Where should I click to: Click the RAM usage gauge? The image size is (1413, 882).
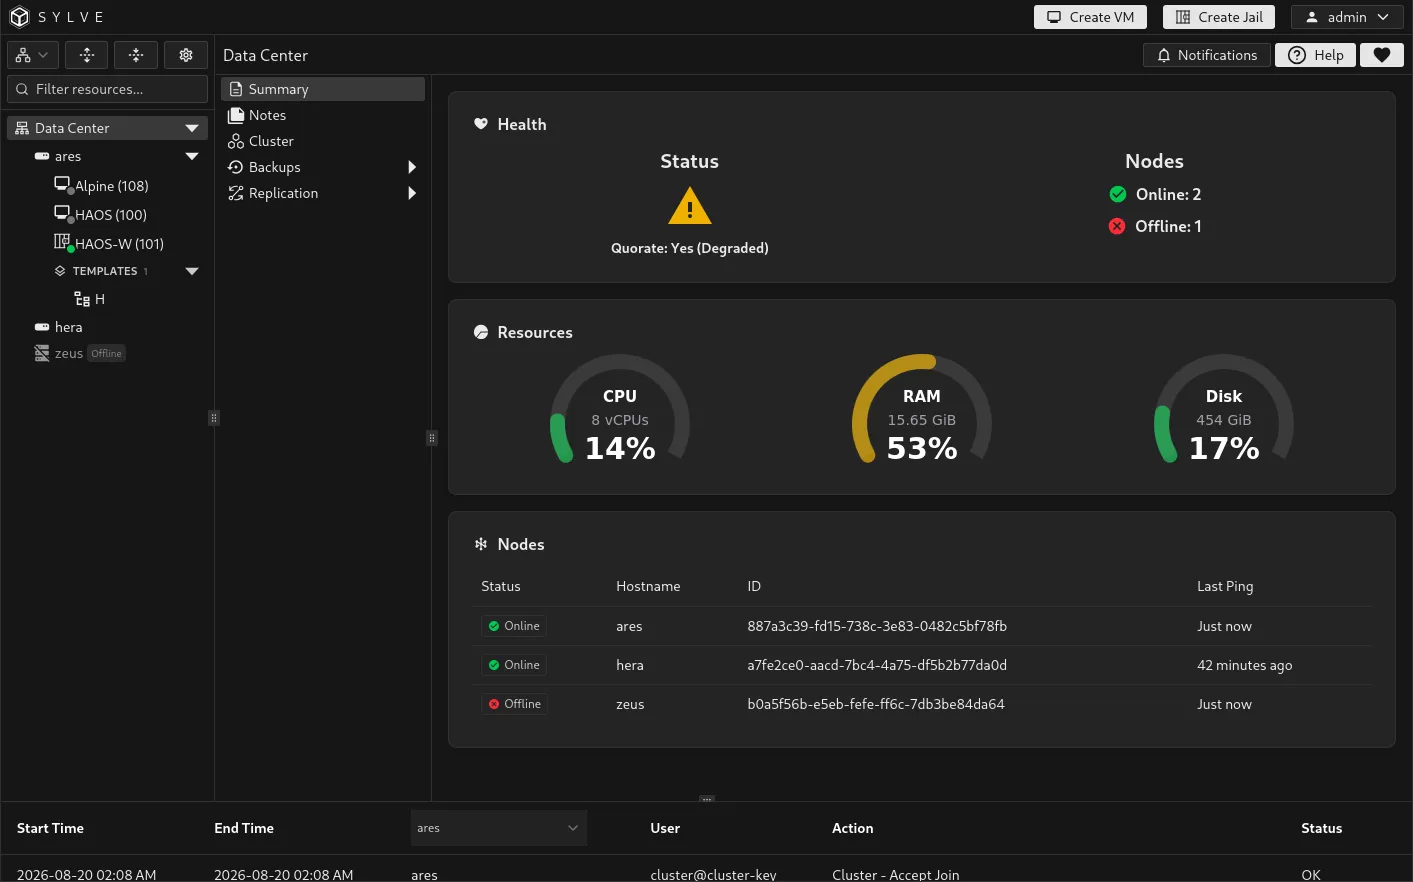(922, 410)
